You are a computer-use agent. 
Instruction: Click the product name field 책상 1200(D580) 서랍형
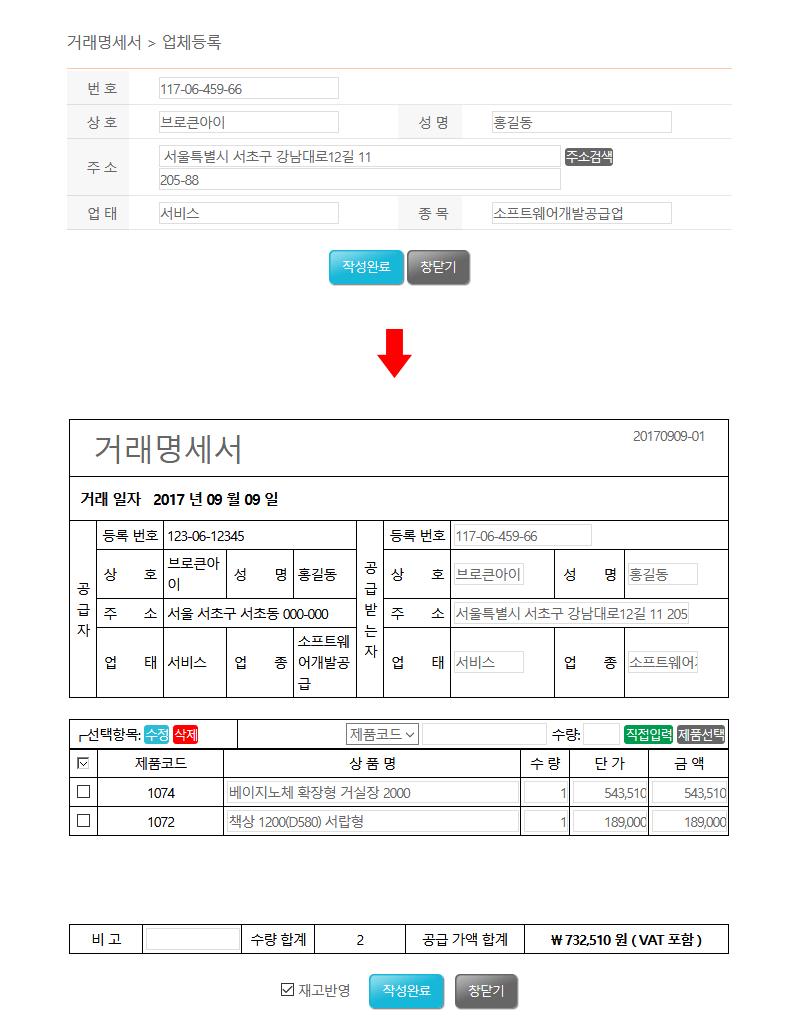373,822
